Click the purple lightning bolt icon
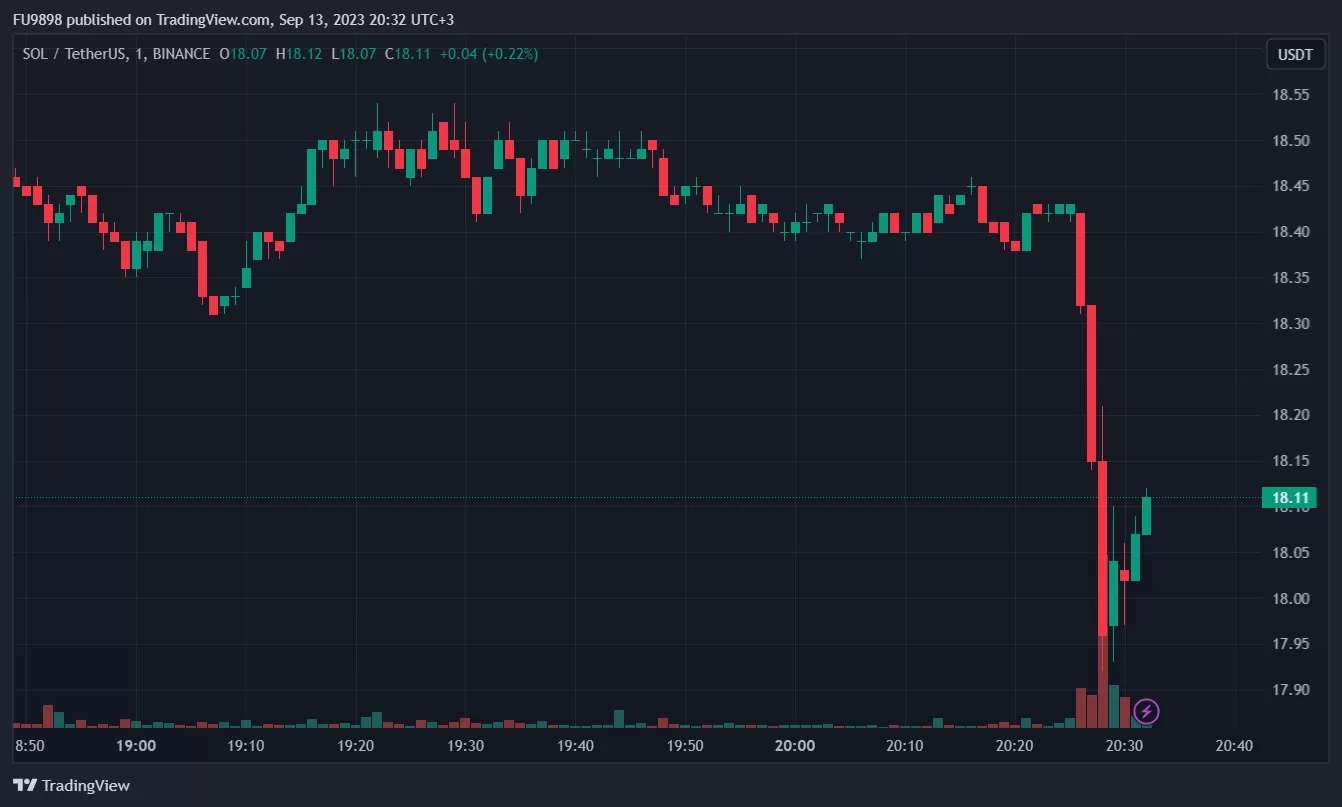This screenshot has height=807, width=1342. point(1147,712)
